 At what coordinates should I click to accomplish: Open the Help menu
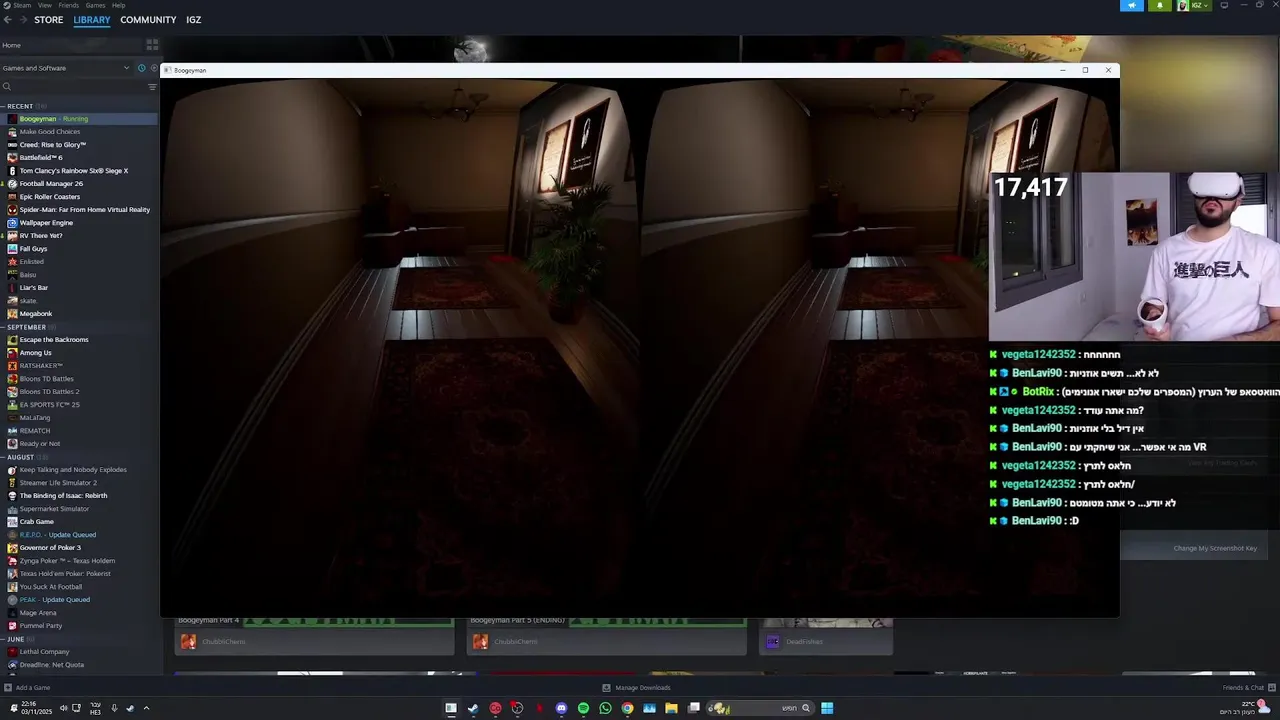pos(118,5)
